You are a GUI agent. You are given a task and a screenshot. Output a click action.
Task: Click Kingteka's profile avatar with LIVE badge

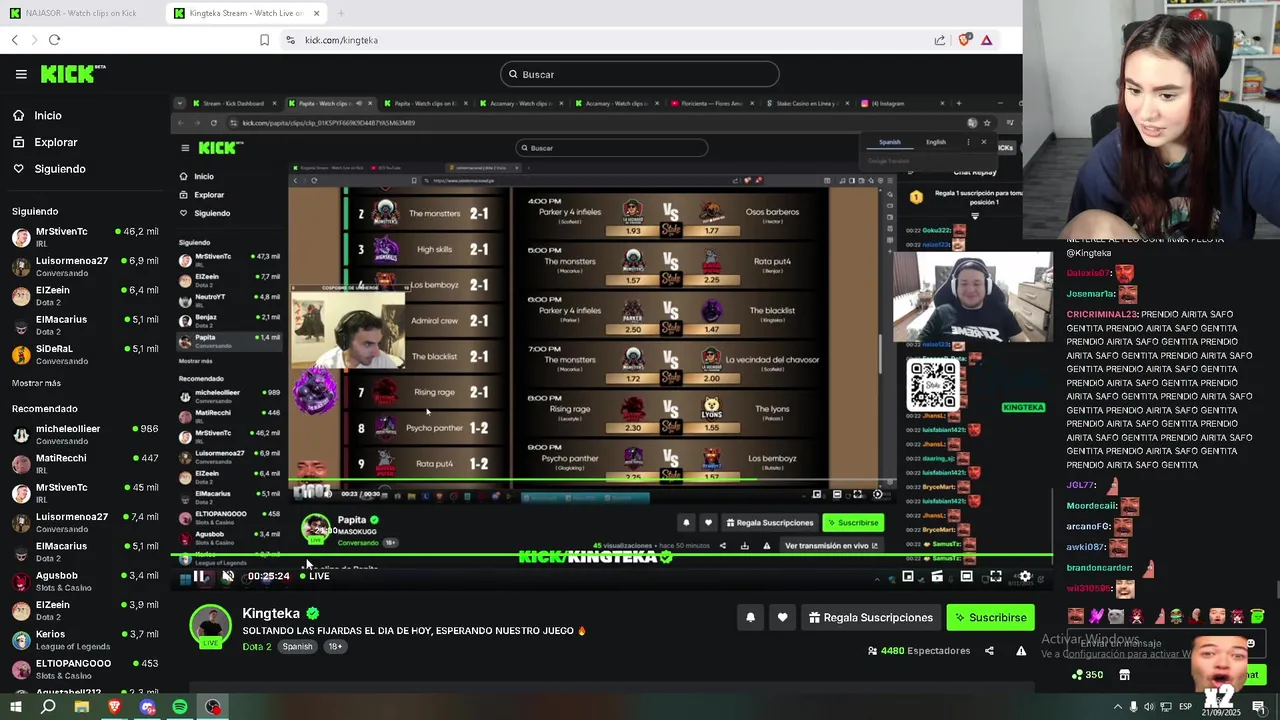point(210,627)
